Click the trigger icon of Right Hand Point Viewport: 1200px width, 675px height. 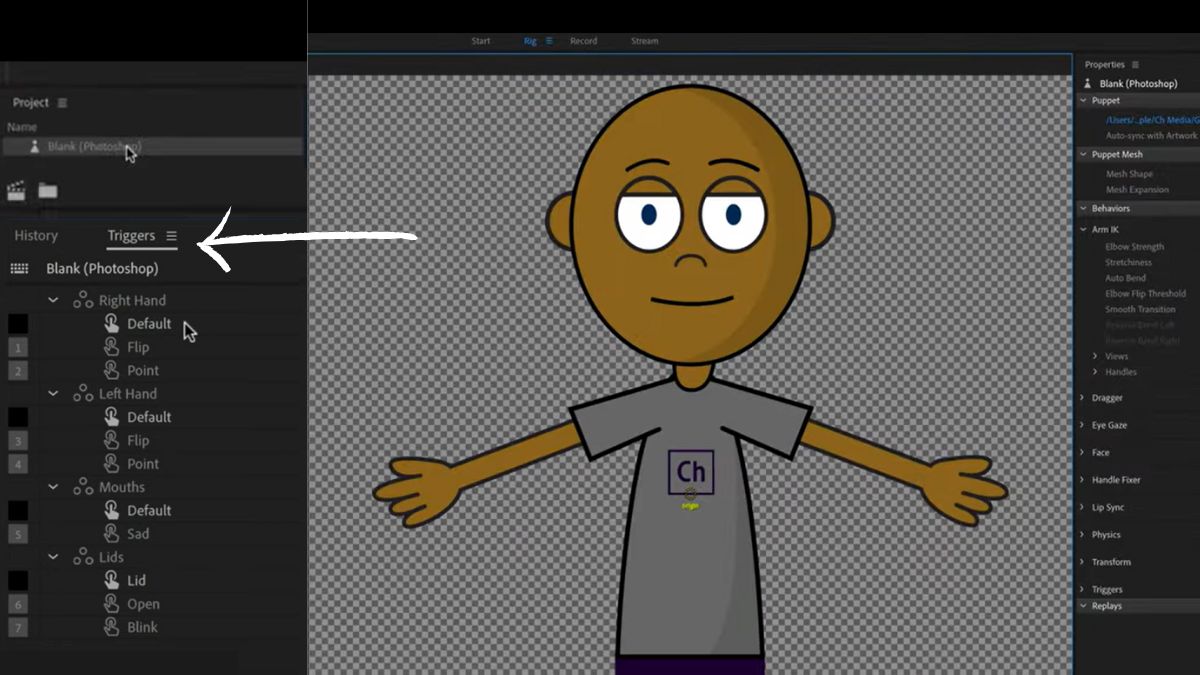coord(111,370)
